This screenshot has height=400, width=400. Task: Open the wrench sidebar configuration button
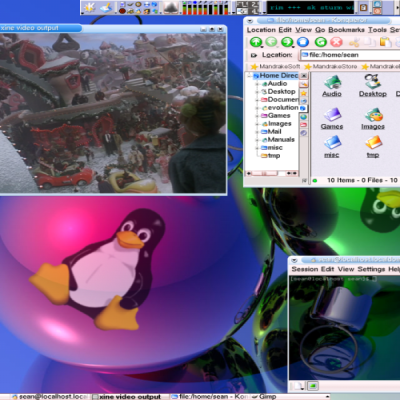pyautogui.click(x=304, y=85)
